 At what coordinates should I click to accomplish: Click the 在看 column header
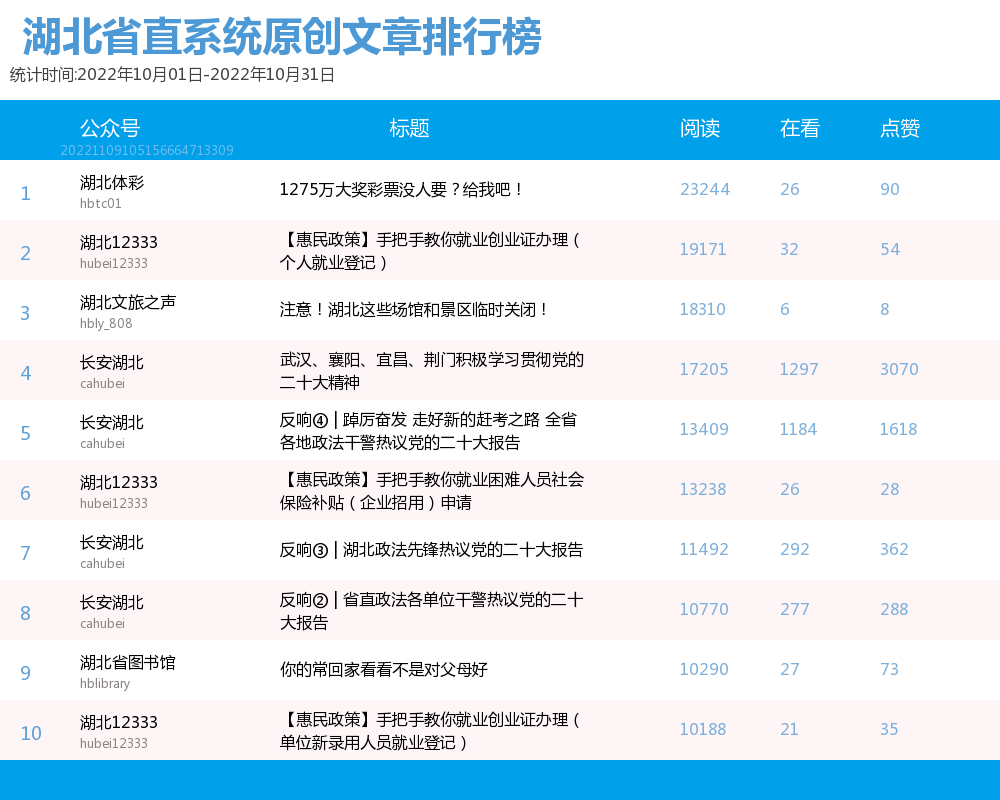click(x=800, y=128)
